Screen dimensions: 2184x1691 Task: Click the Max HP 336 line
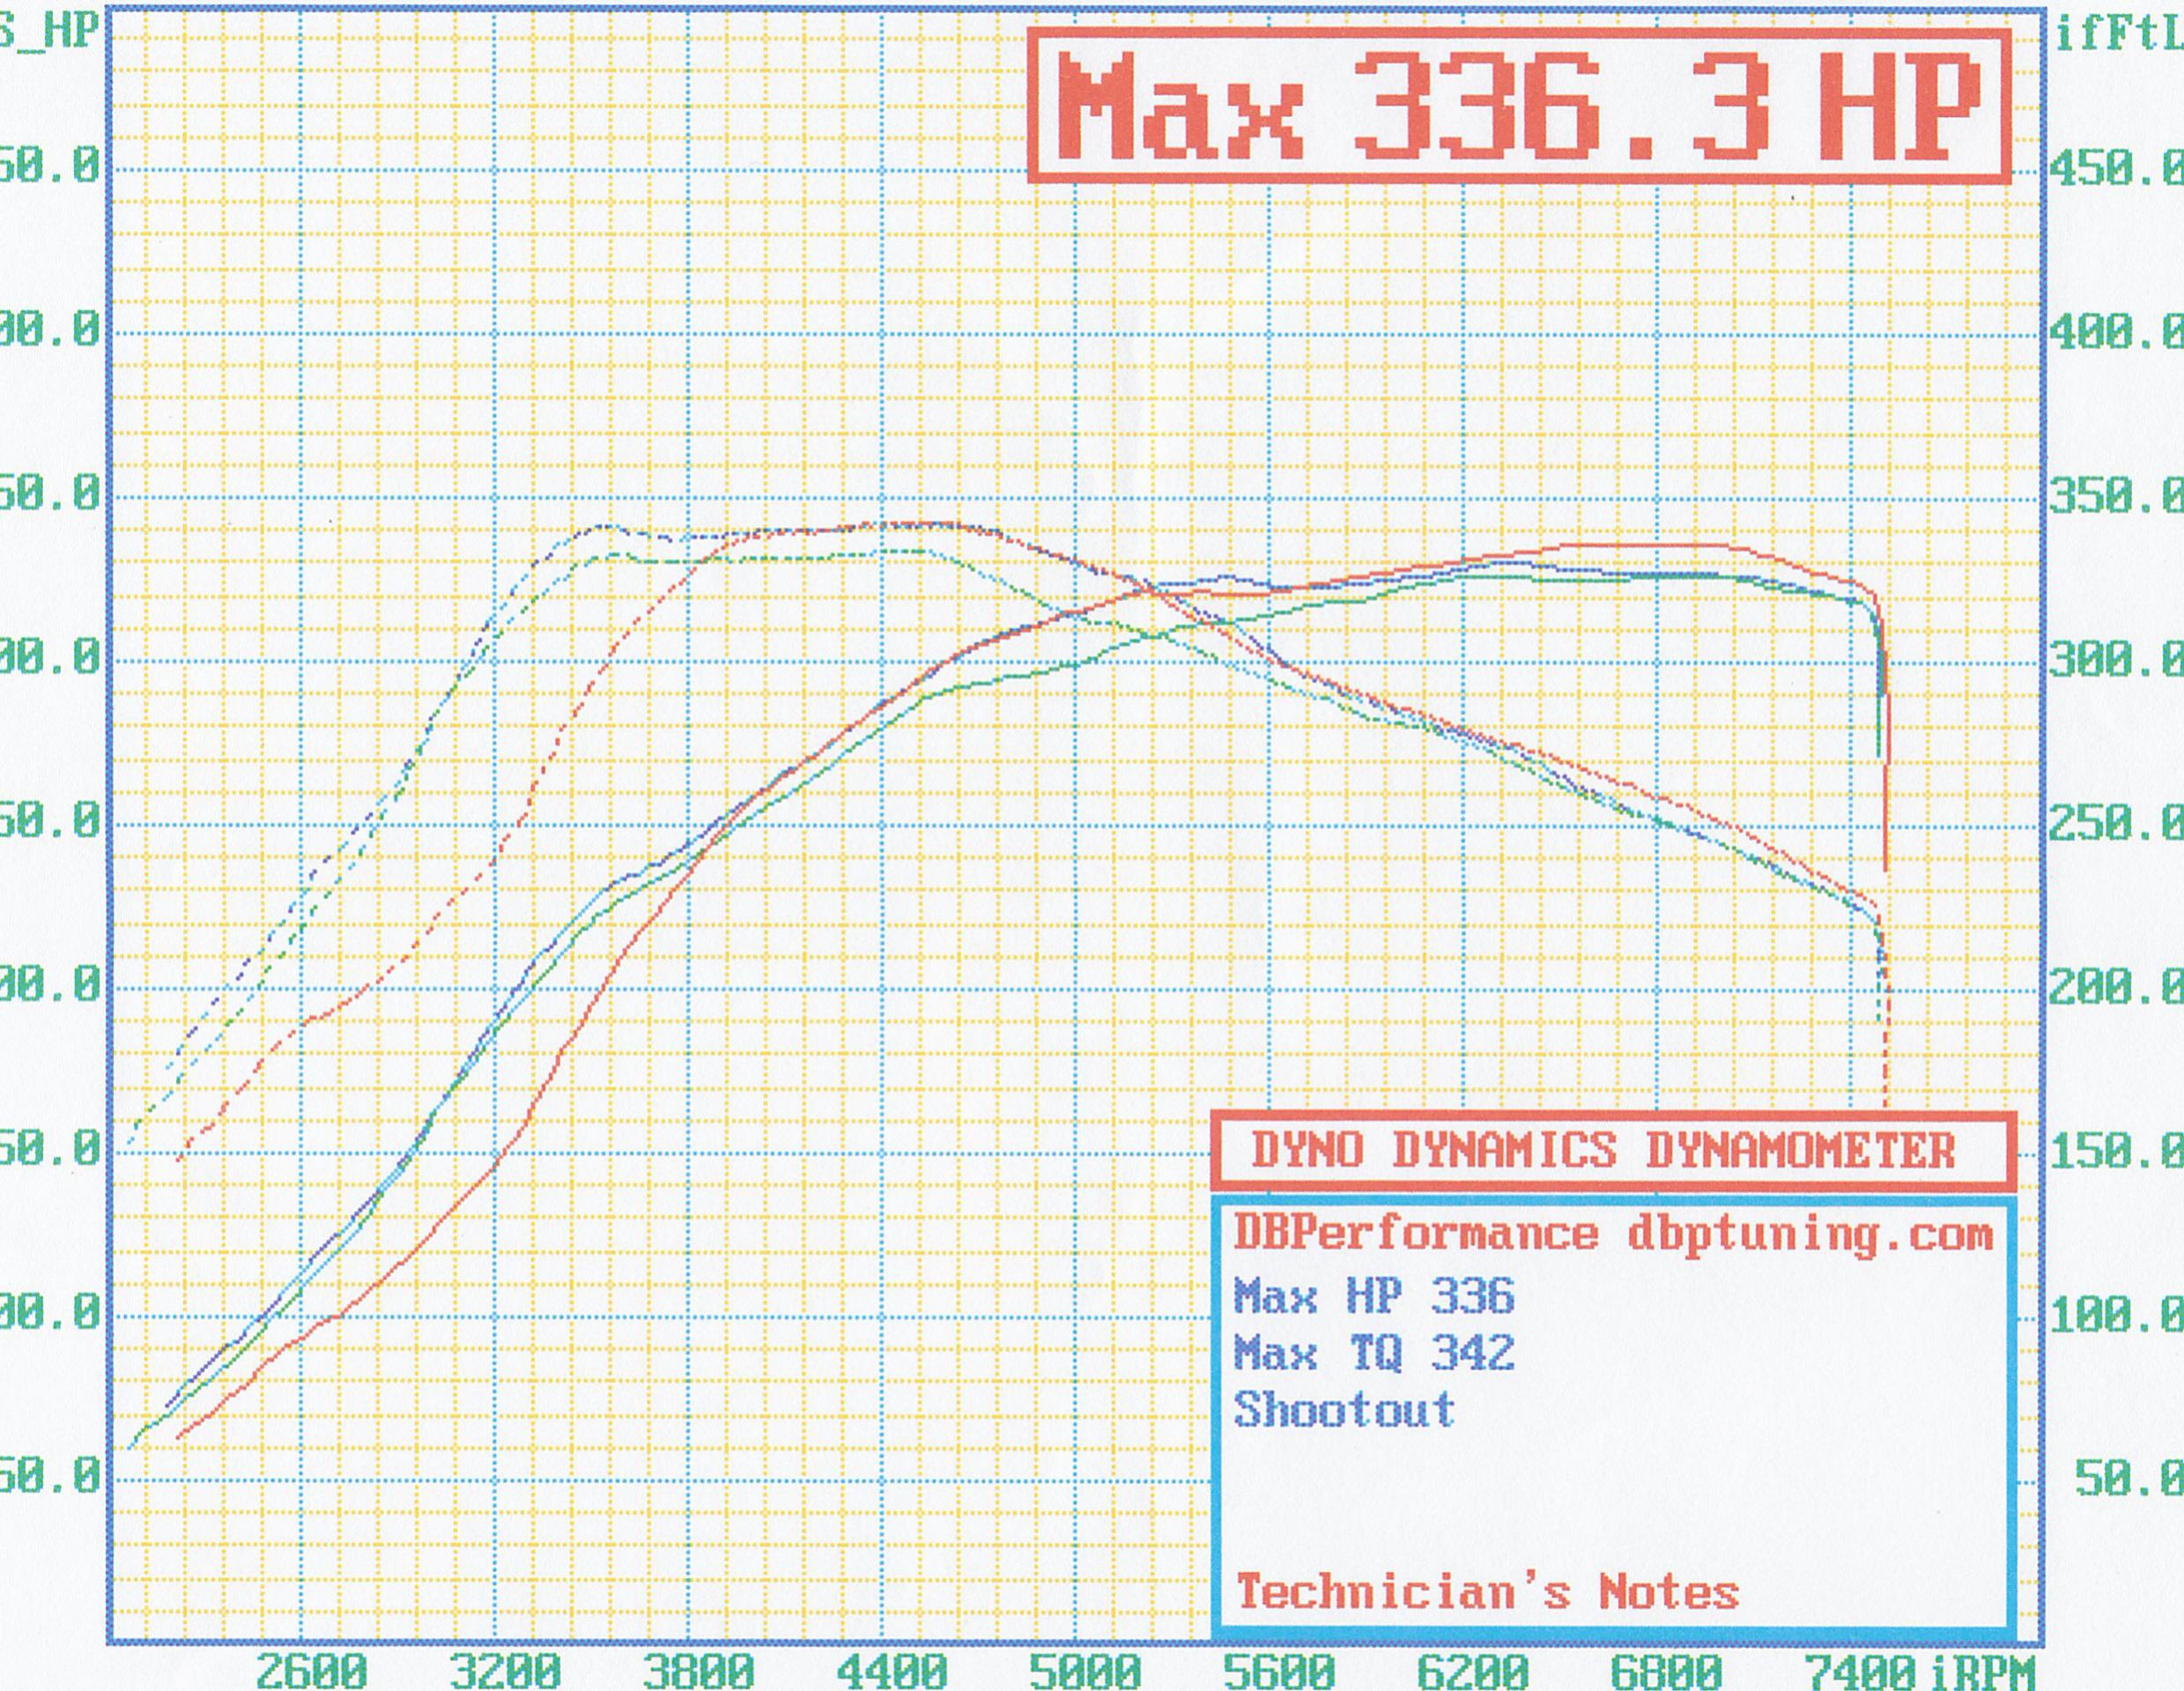1374,1296
